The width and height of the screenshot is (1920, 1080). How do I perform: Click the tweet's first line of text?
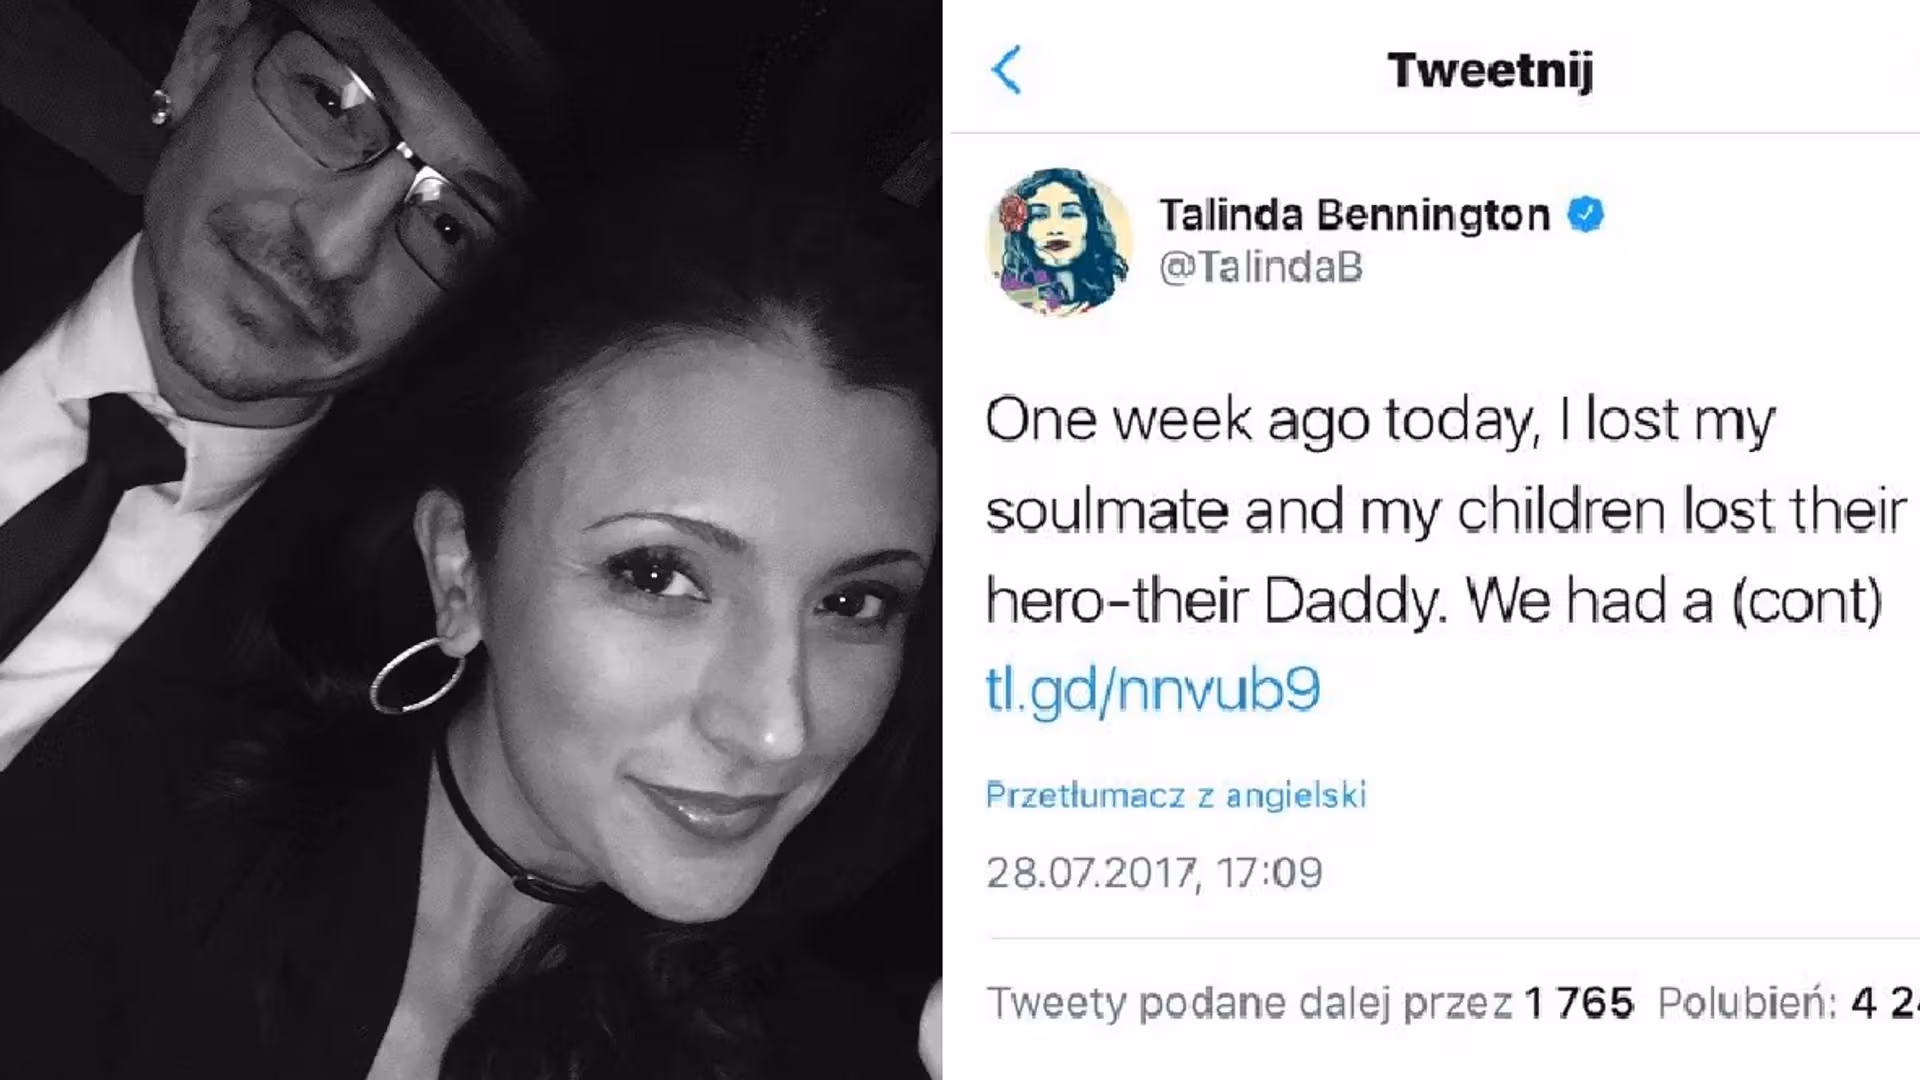1380,420
